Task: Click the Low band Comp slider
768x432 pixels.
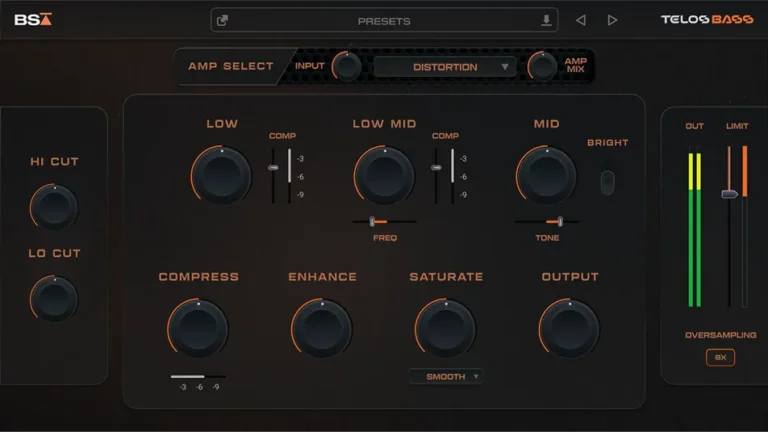Action: [x=272, y=168]
